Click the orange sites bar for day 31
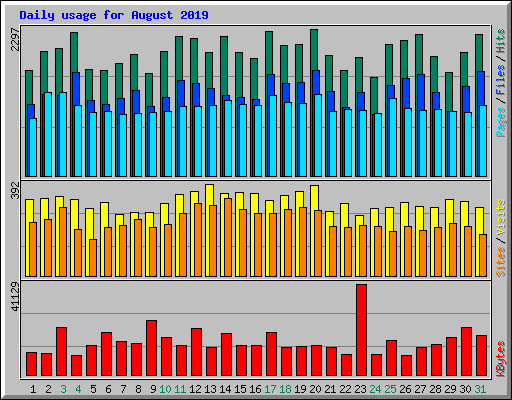 coord(483,255)
